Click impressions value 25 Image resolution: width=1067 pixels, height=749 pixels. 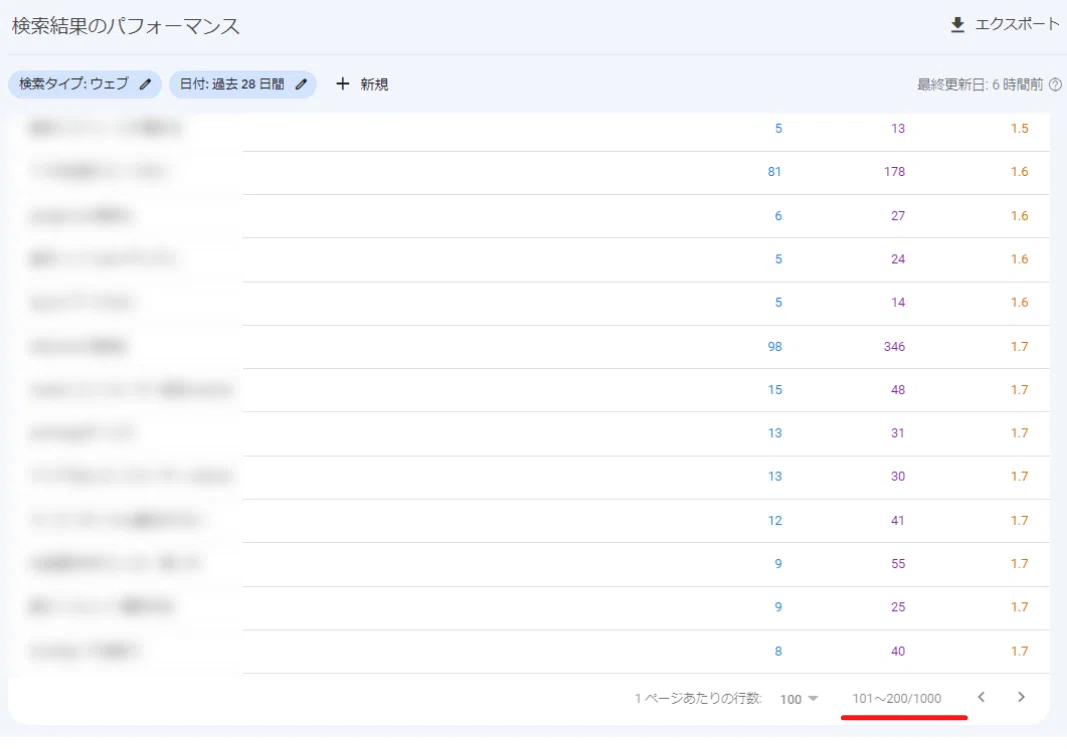(x=898, y=607)
